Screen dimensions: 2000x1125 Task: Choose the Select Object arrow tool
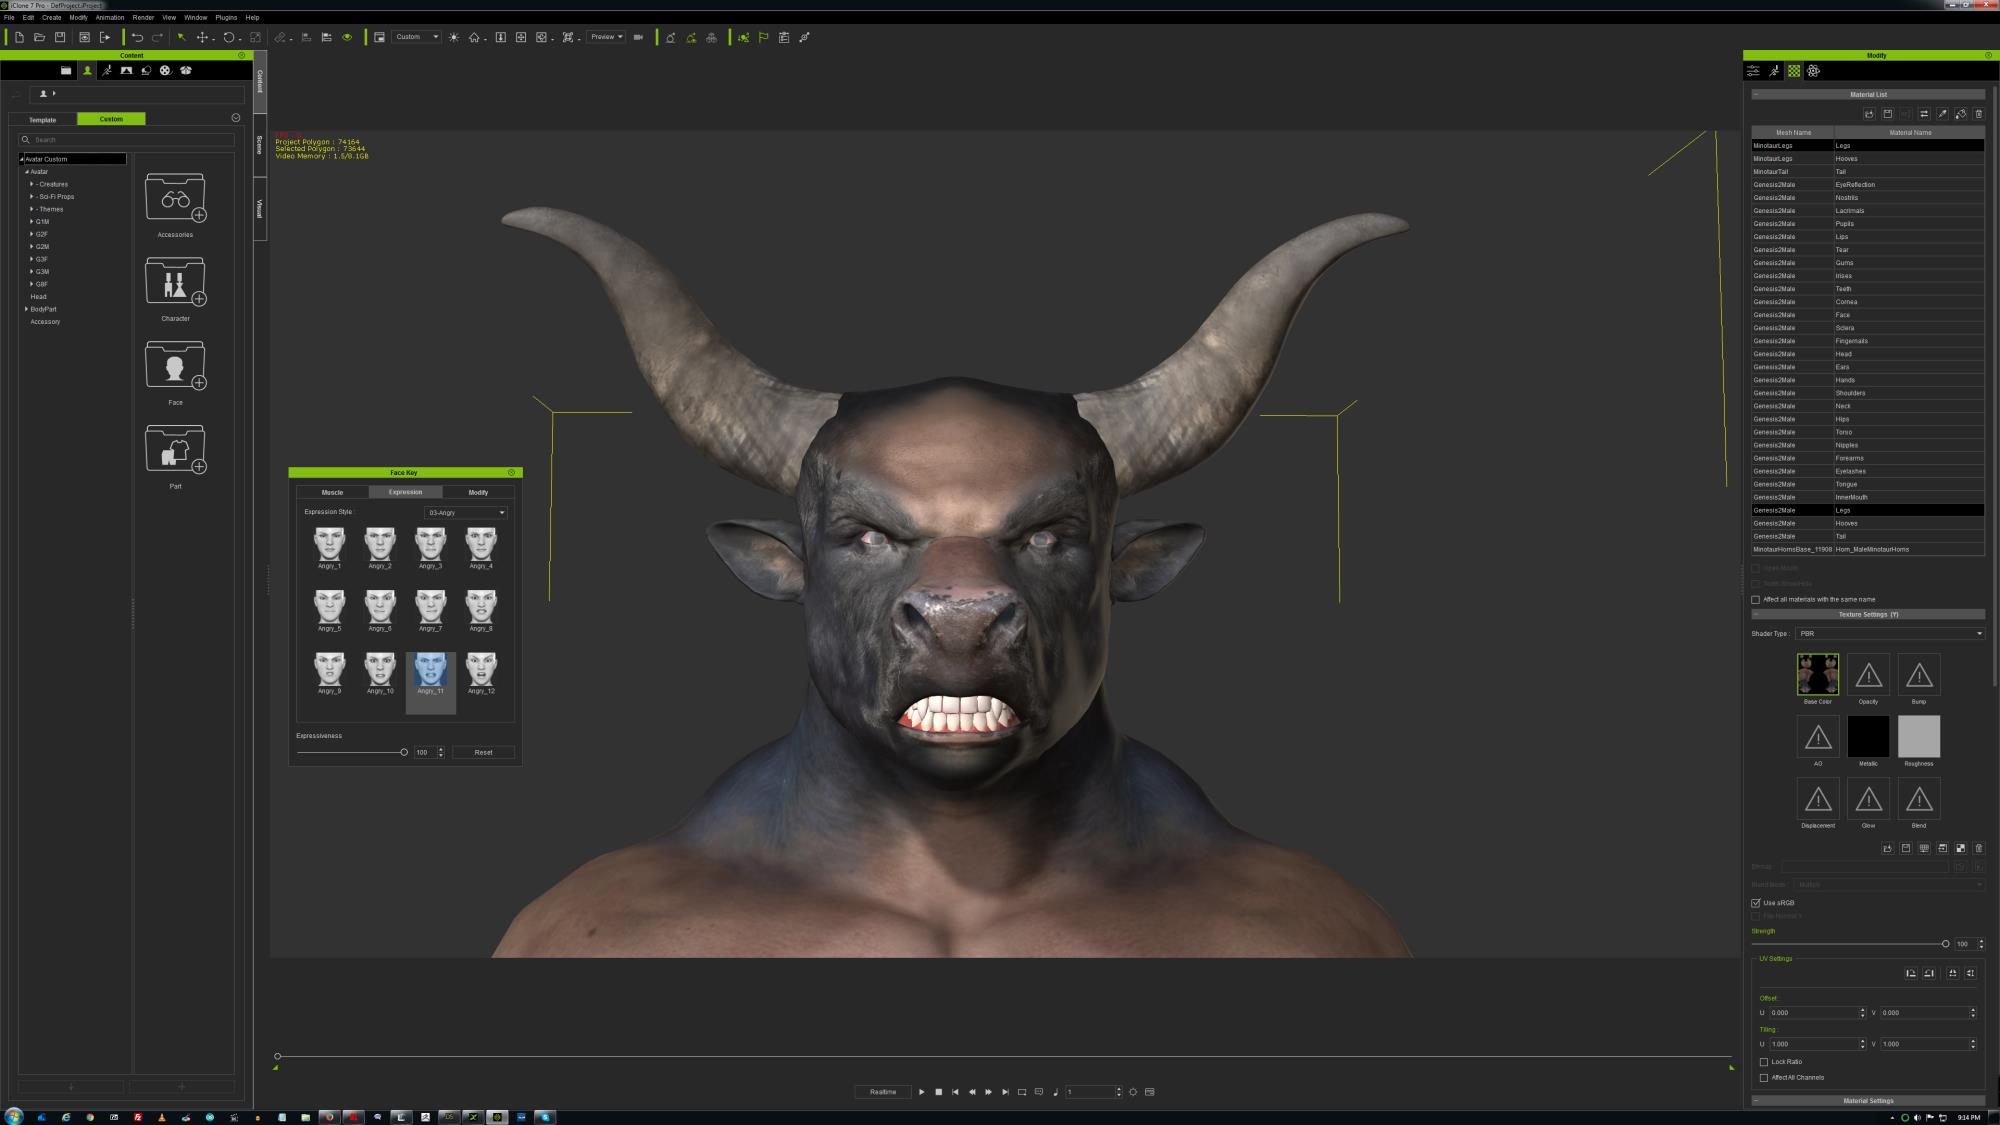[182, 37]
